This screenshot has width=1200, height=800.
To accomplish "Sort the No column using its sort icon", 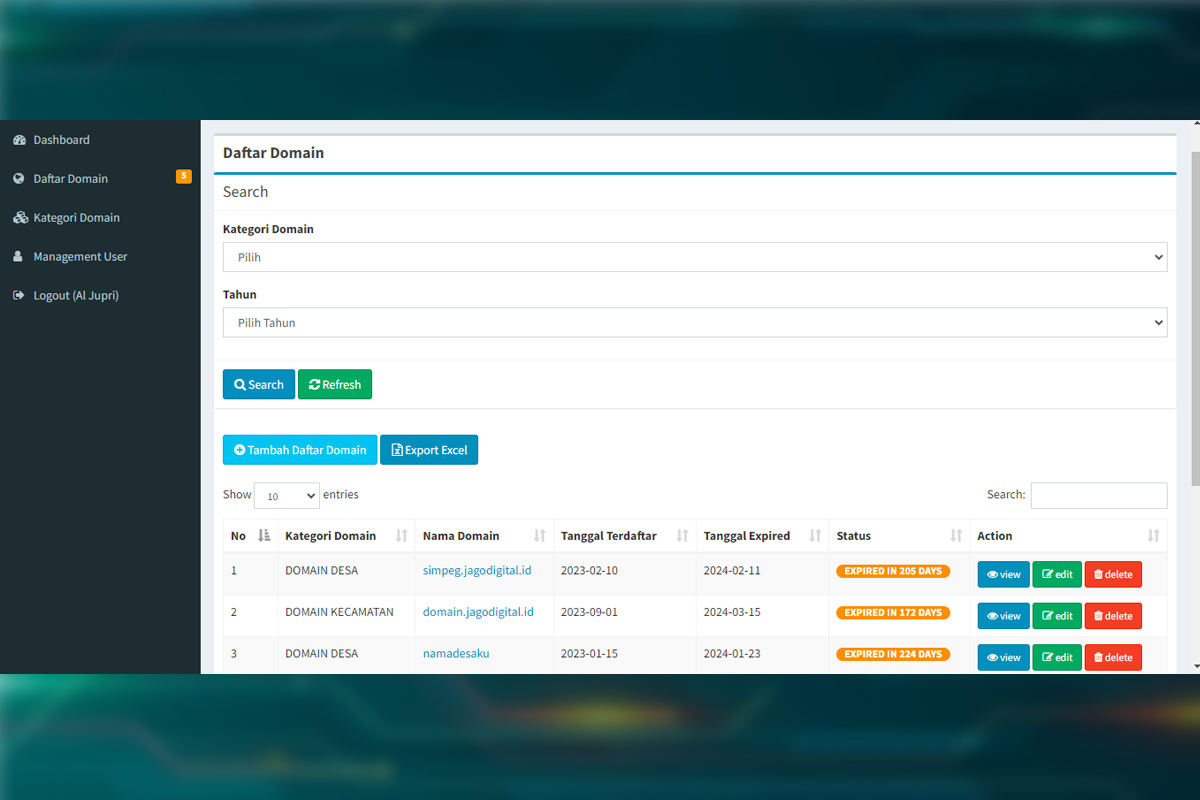I will click(264, 536).
